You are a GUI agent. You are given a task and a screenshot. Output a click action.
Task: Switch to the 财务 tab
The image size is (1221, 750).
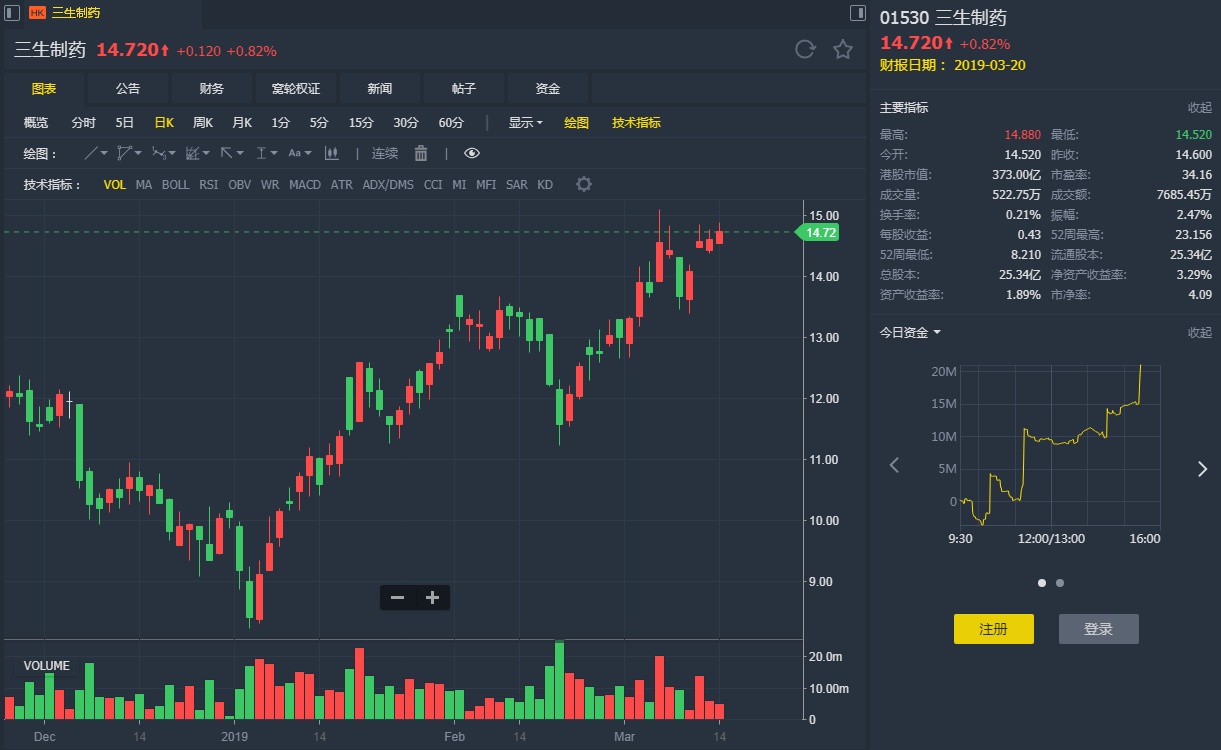pyautogui.click(x=212, y=89)
